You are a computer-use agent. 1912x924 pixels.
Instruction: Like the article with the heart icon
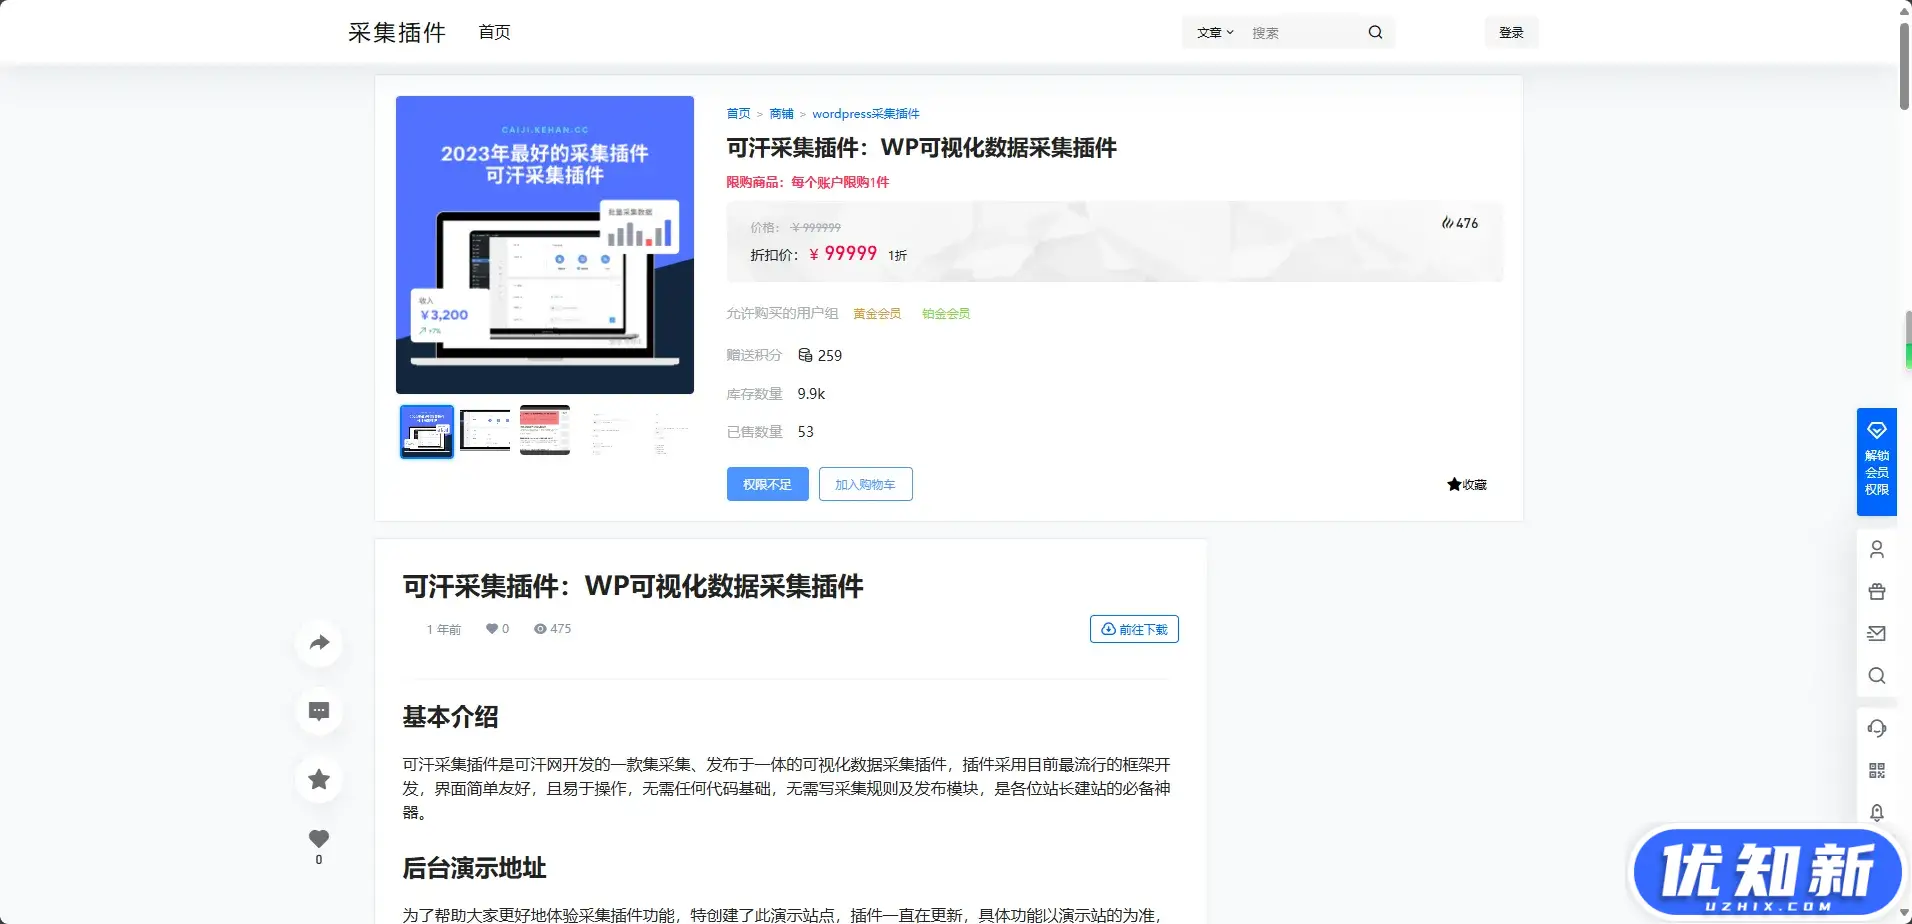pyautogui.click(x=319, y=839)
